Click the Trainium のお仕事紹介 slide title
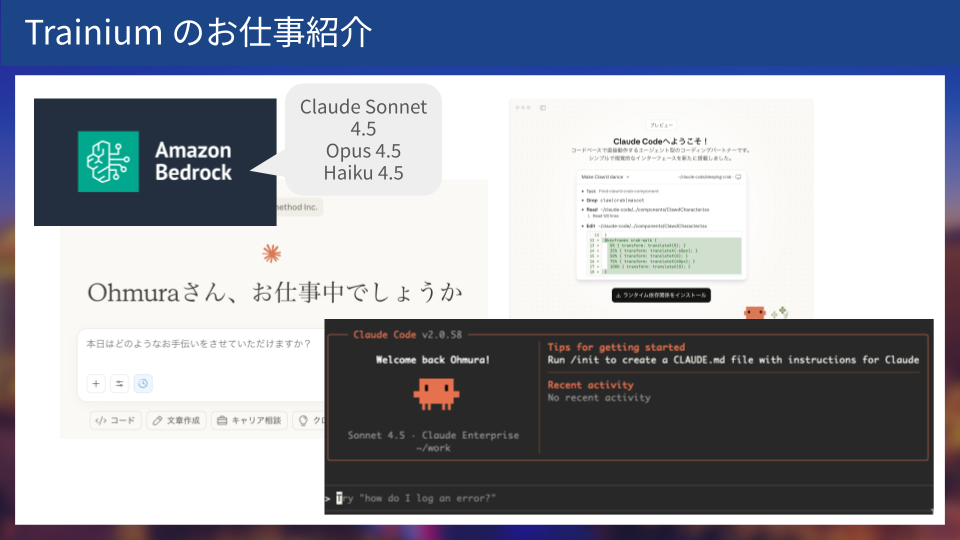This screenshot has width=960, height=540. (198, 32)
